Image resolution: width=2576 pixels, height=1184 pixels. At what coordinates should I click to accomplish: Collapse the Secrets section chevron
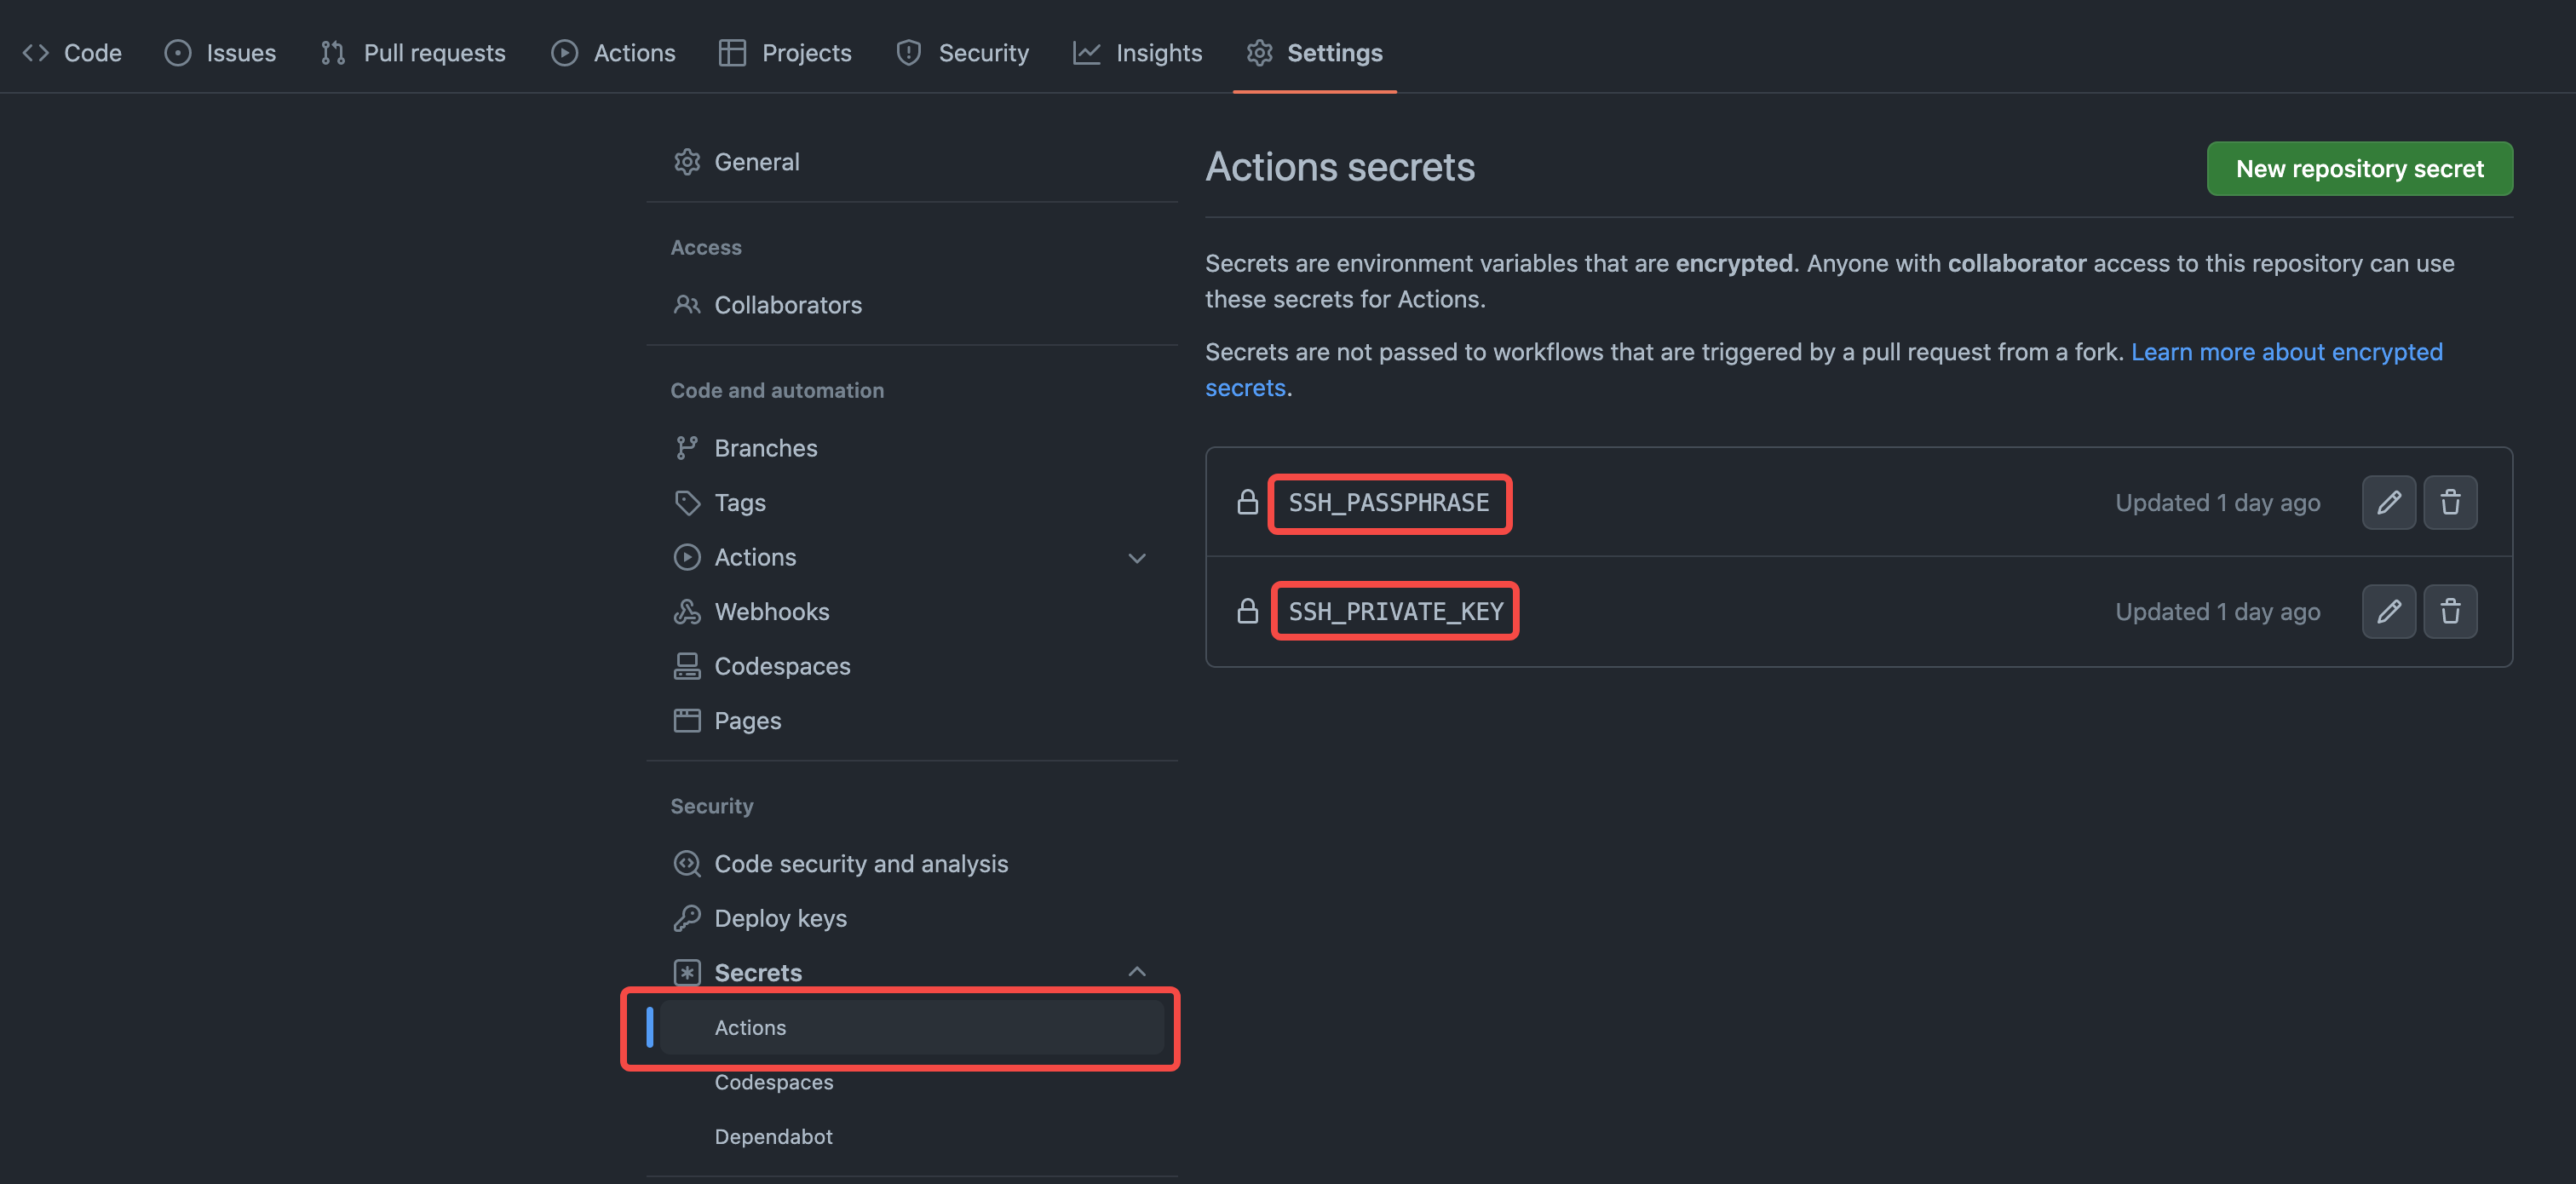pos(1137,971)
